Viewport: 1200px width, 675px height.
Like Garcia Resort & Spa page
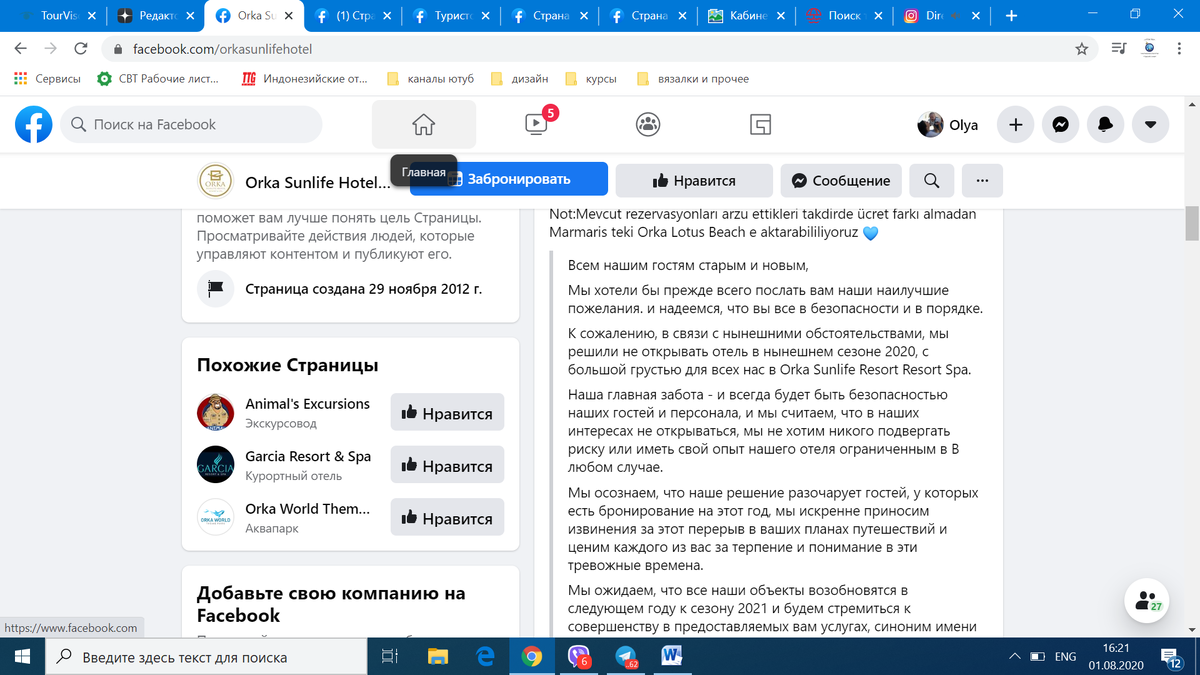[447, 466]
